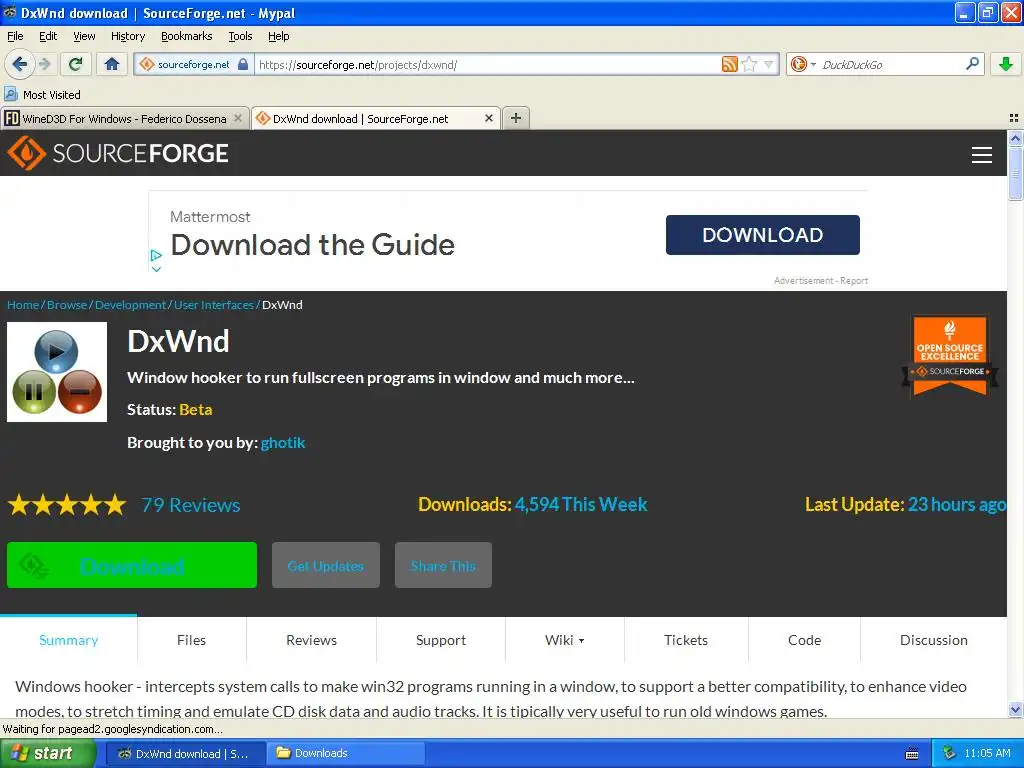Open the downloads green arrow button
The width and height of the screenshot is (1024, 768).
pos(1006,64)
